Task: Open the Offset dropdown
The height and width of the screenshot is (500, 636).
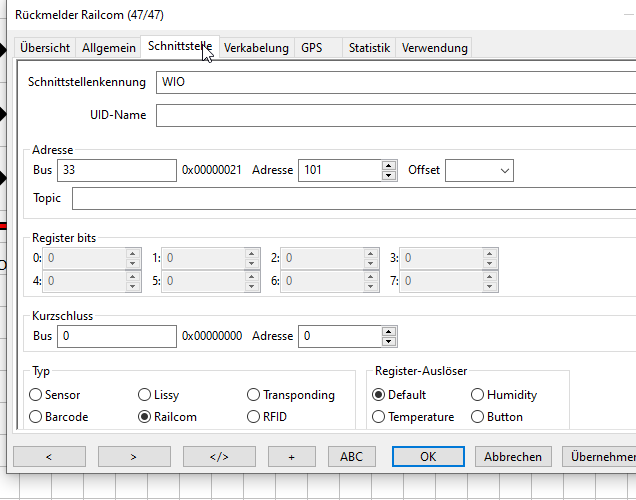Action: [x=479, y=170]
